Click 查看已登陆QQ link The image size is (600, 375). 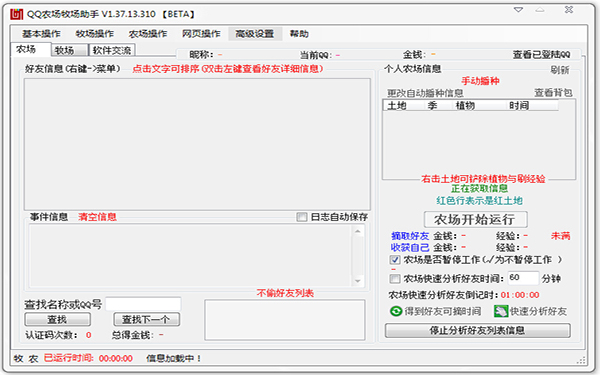point(541,55)
